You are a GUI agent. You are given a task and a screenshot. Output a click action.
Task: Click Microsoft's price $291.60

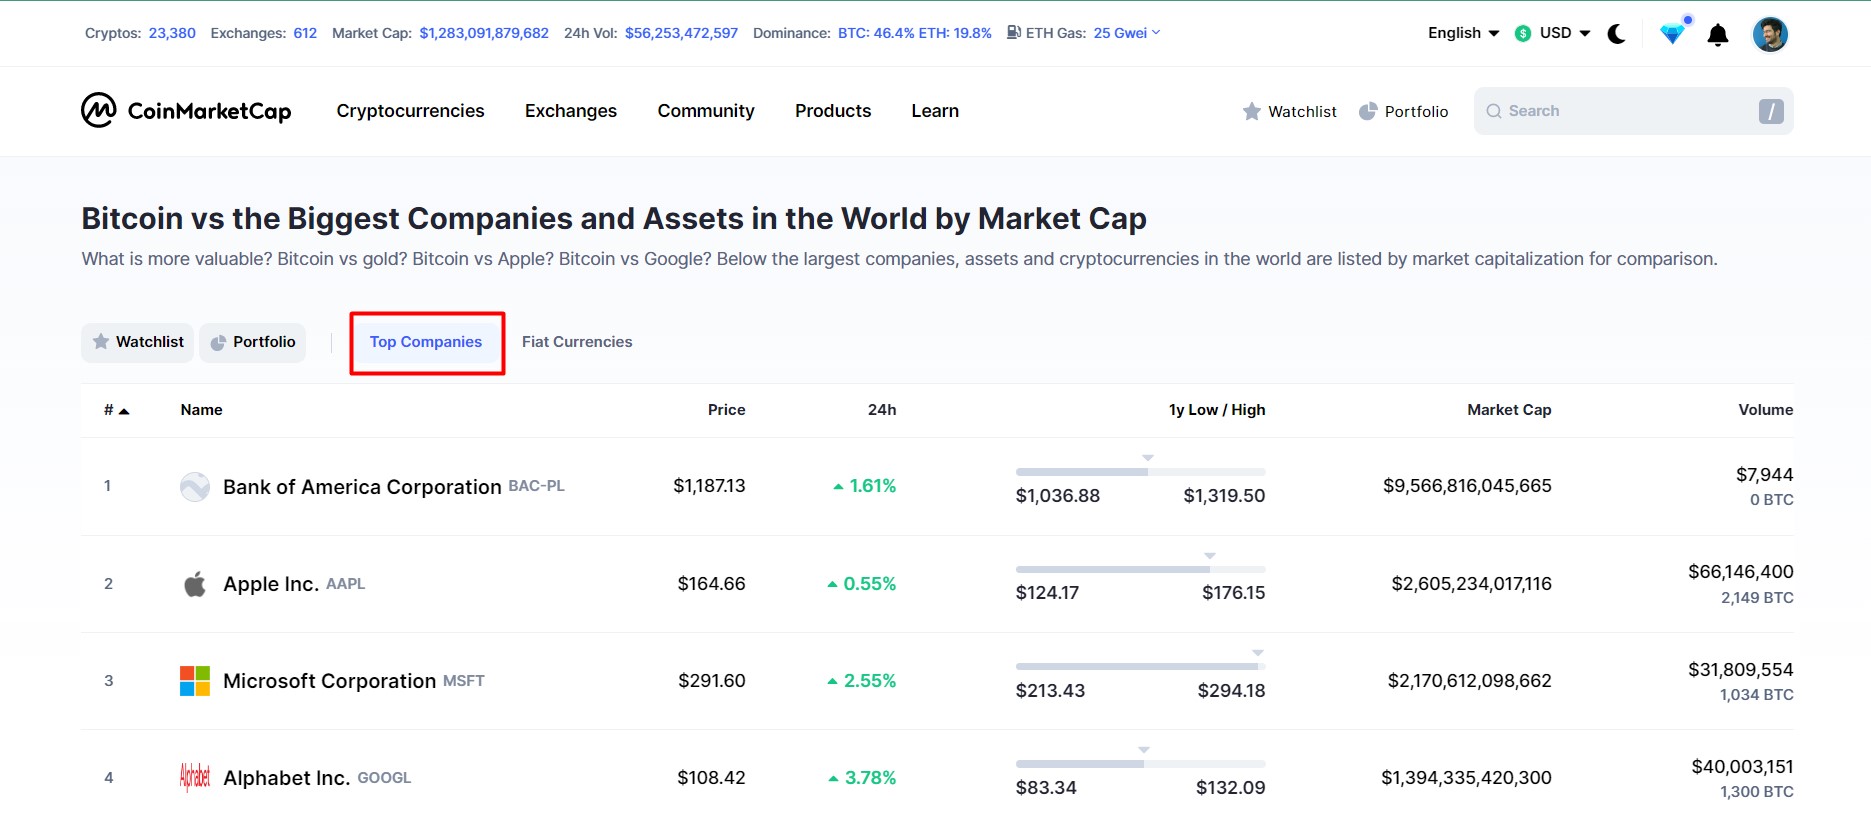pyautogui.click(x=712, y=681)
